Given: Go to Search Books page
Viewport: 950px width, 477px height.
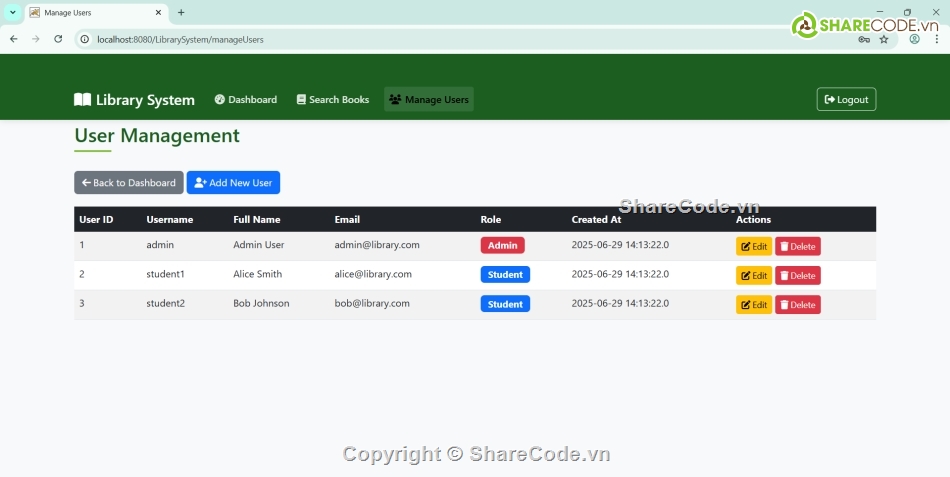Looking at the screenshot, I should pos(333,100).
